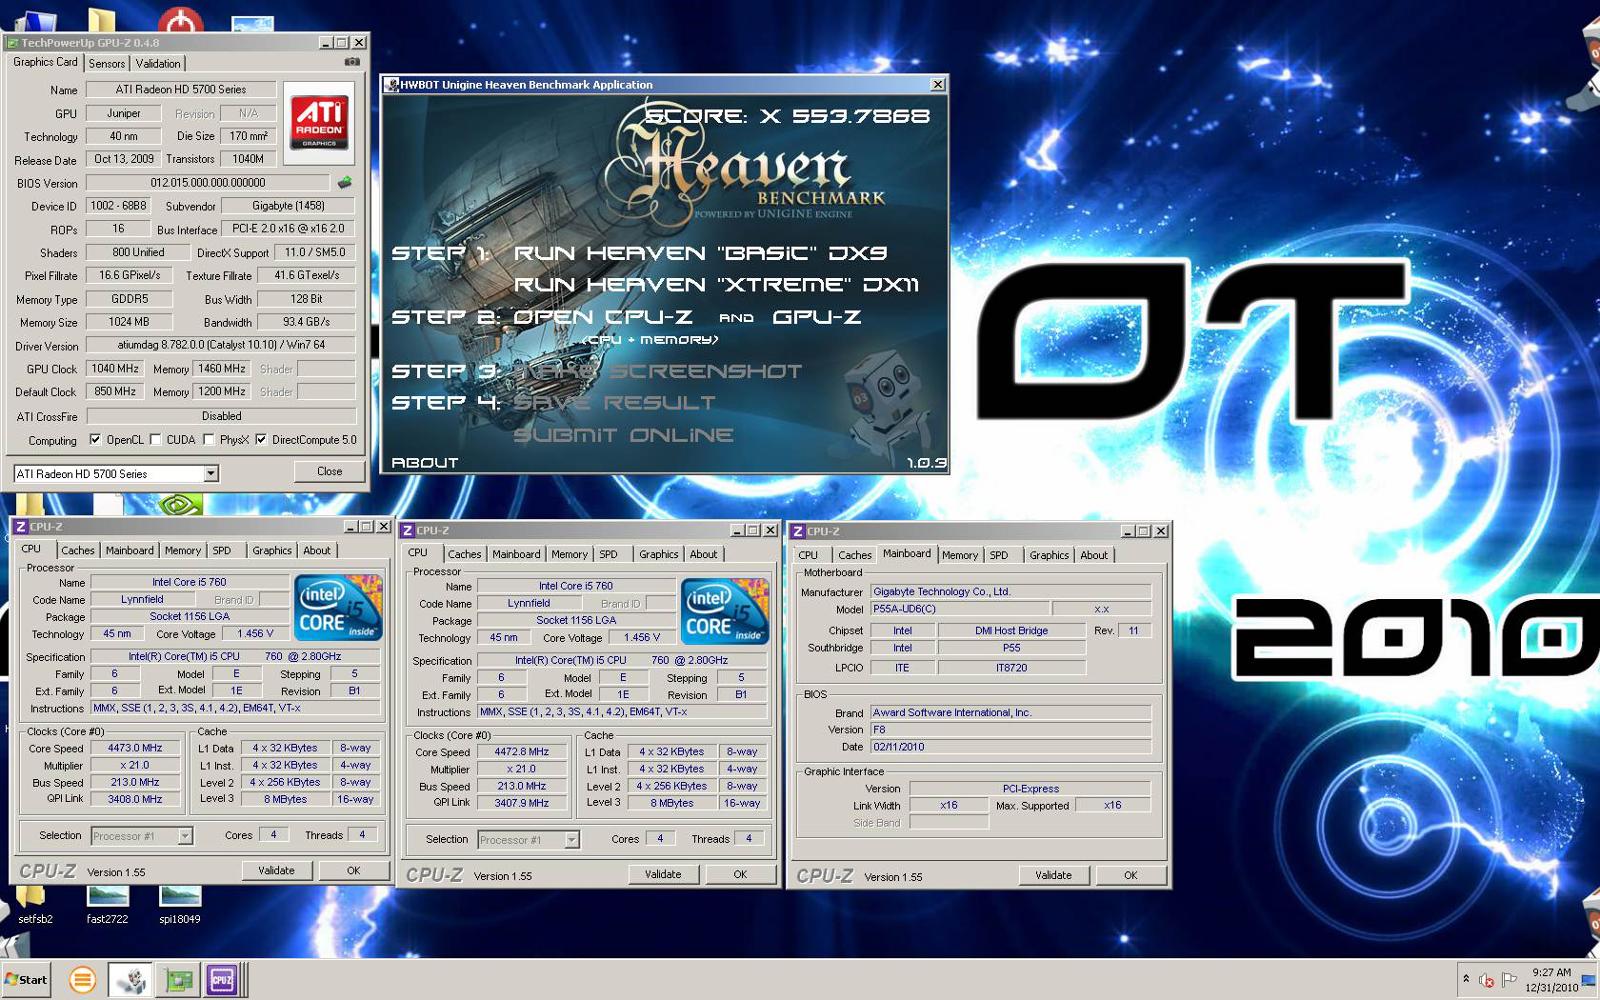Click the 3407.9 MHz QPI Link value
The width and height of the screenshot is (1600, 1000).
pos(522,803)
